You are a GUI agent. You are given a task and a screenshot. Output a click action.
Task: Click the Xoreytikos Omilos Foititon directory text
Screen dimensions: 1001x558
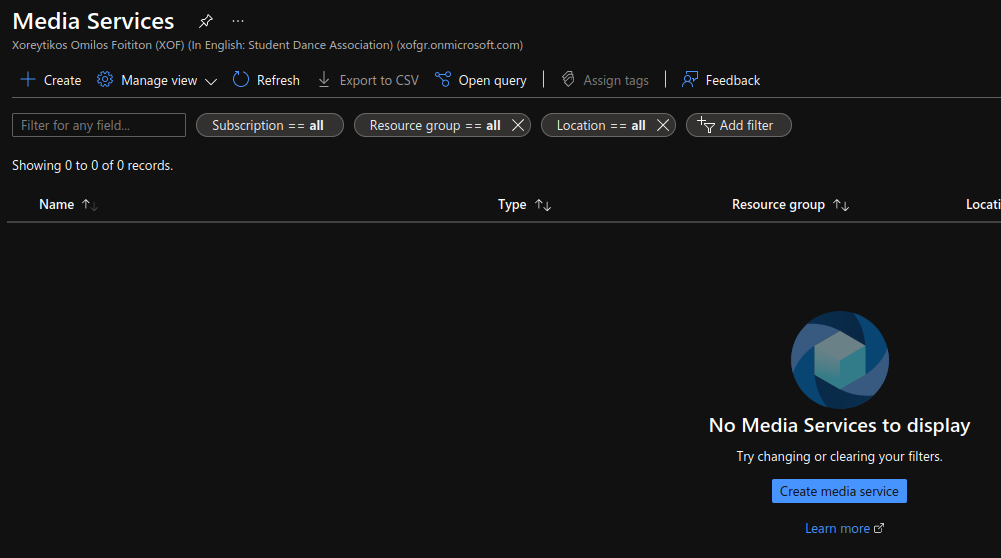coord(267,45)
